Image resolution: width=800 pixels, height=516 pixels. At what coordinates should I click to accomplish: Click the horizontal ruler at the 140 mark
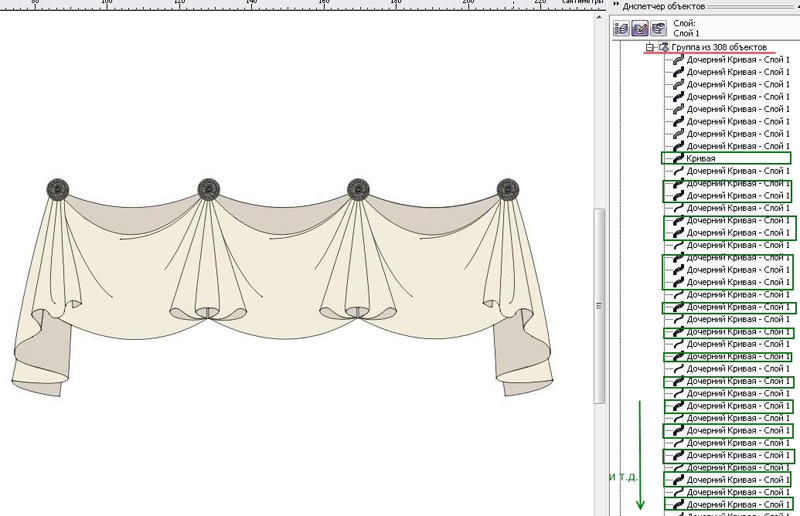point(250,5)
